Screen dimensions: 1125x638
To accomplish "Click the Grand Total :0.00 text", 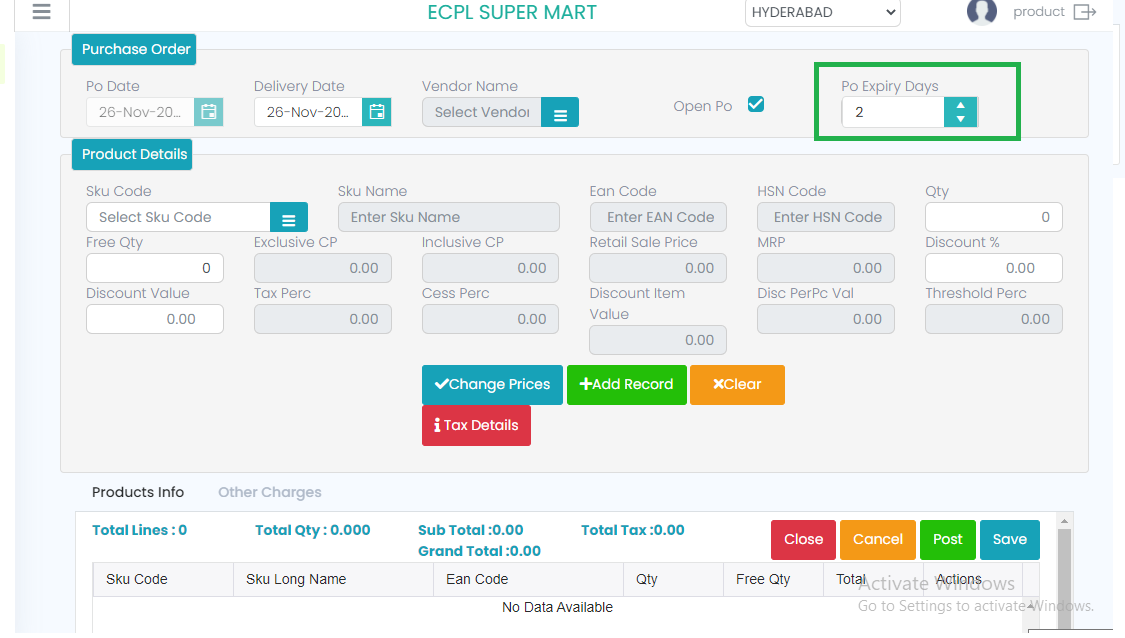I will tap(479, 551).
